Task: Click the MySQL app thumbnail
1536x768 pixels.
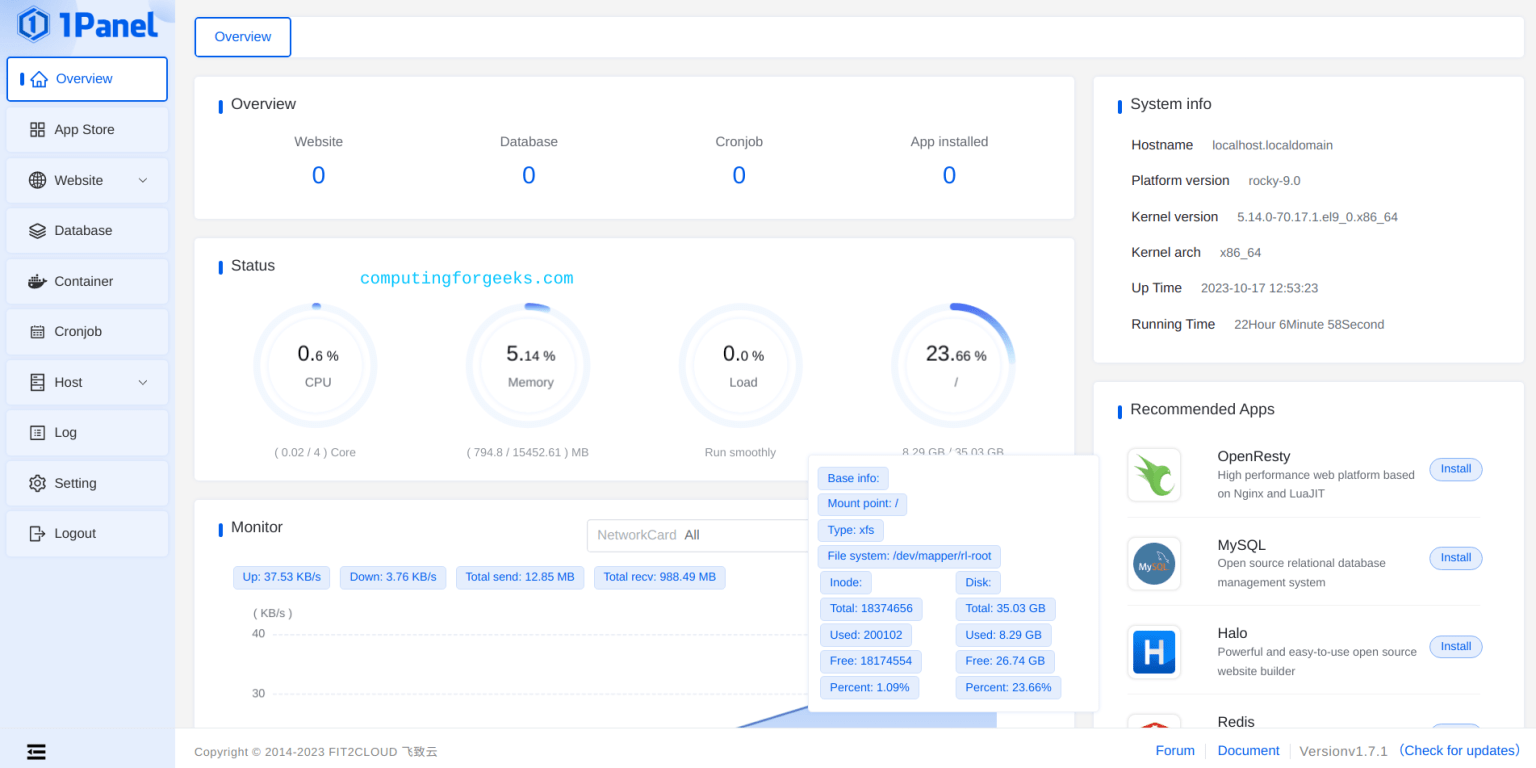Action: (1154, 563)
